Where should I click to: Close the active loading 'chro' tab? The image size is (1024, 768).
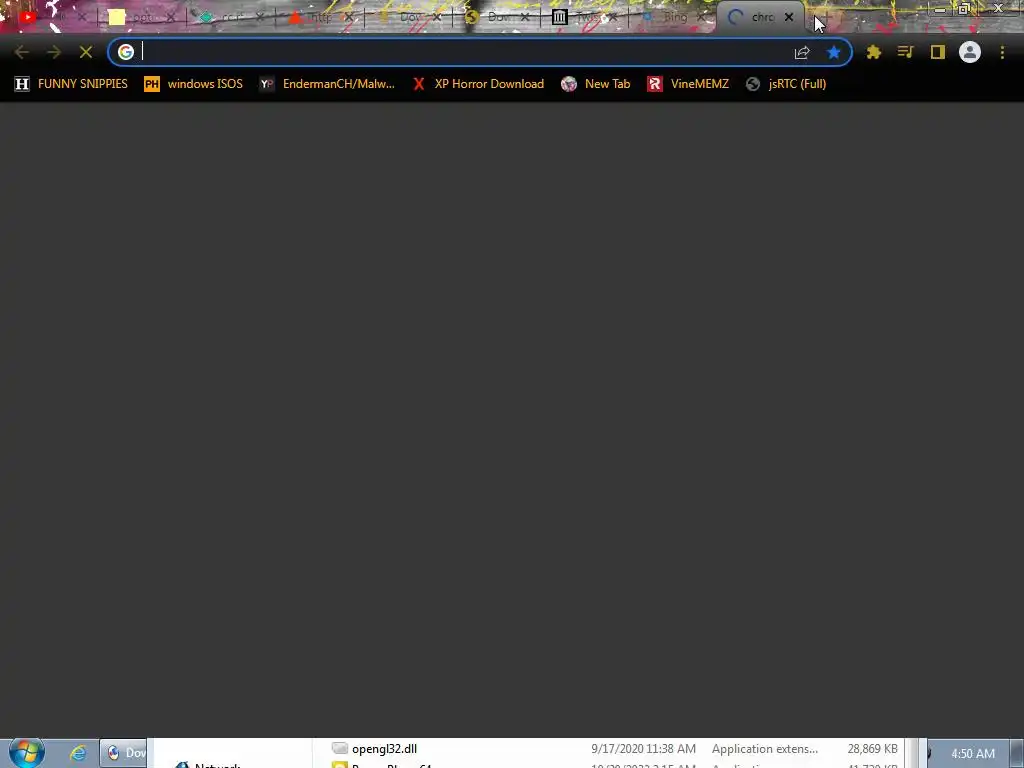click(788, 17)
